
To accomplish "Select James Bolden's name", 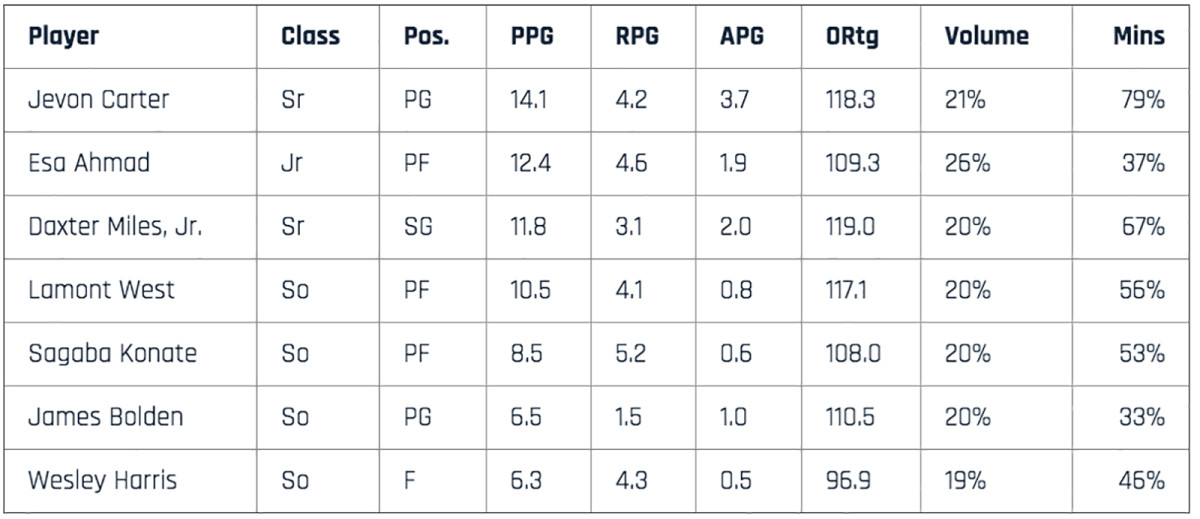I will [x=106, y=417].
